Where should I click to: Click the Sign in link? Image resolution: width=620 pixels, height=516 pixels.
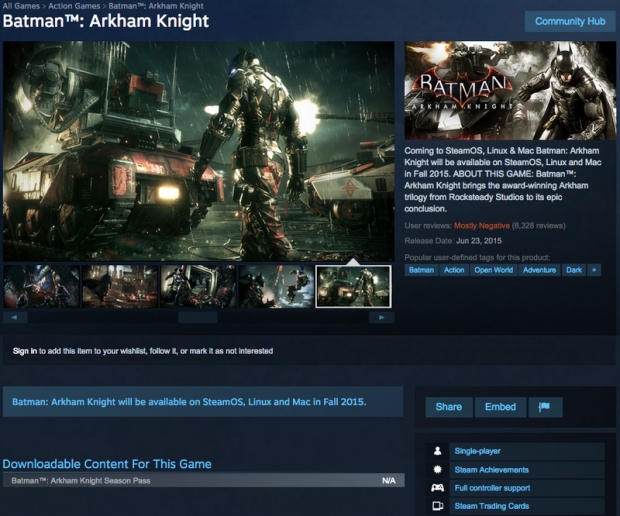[25, 351]
